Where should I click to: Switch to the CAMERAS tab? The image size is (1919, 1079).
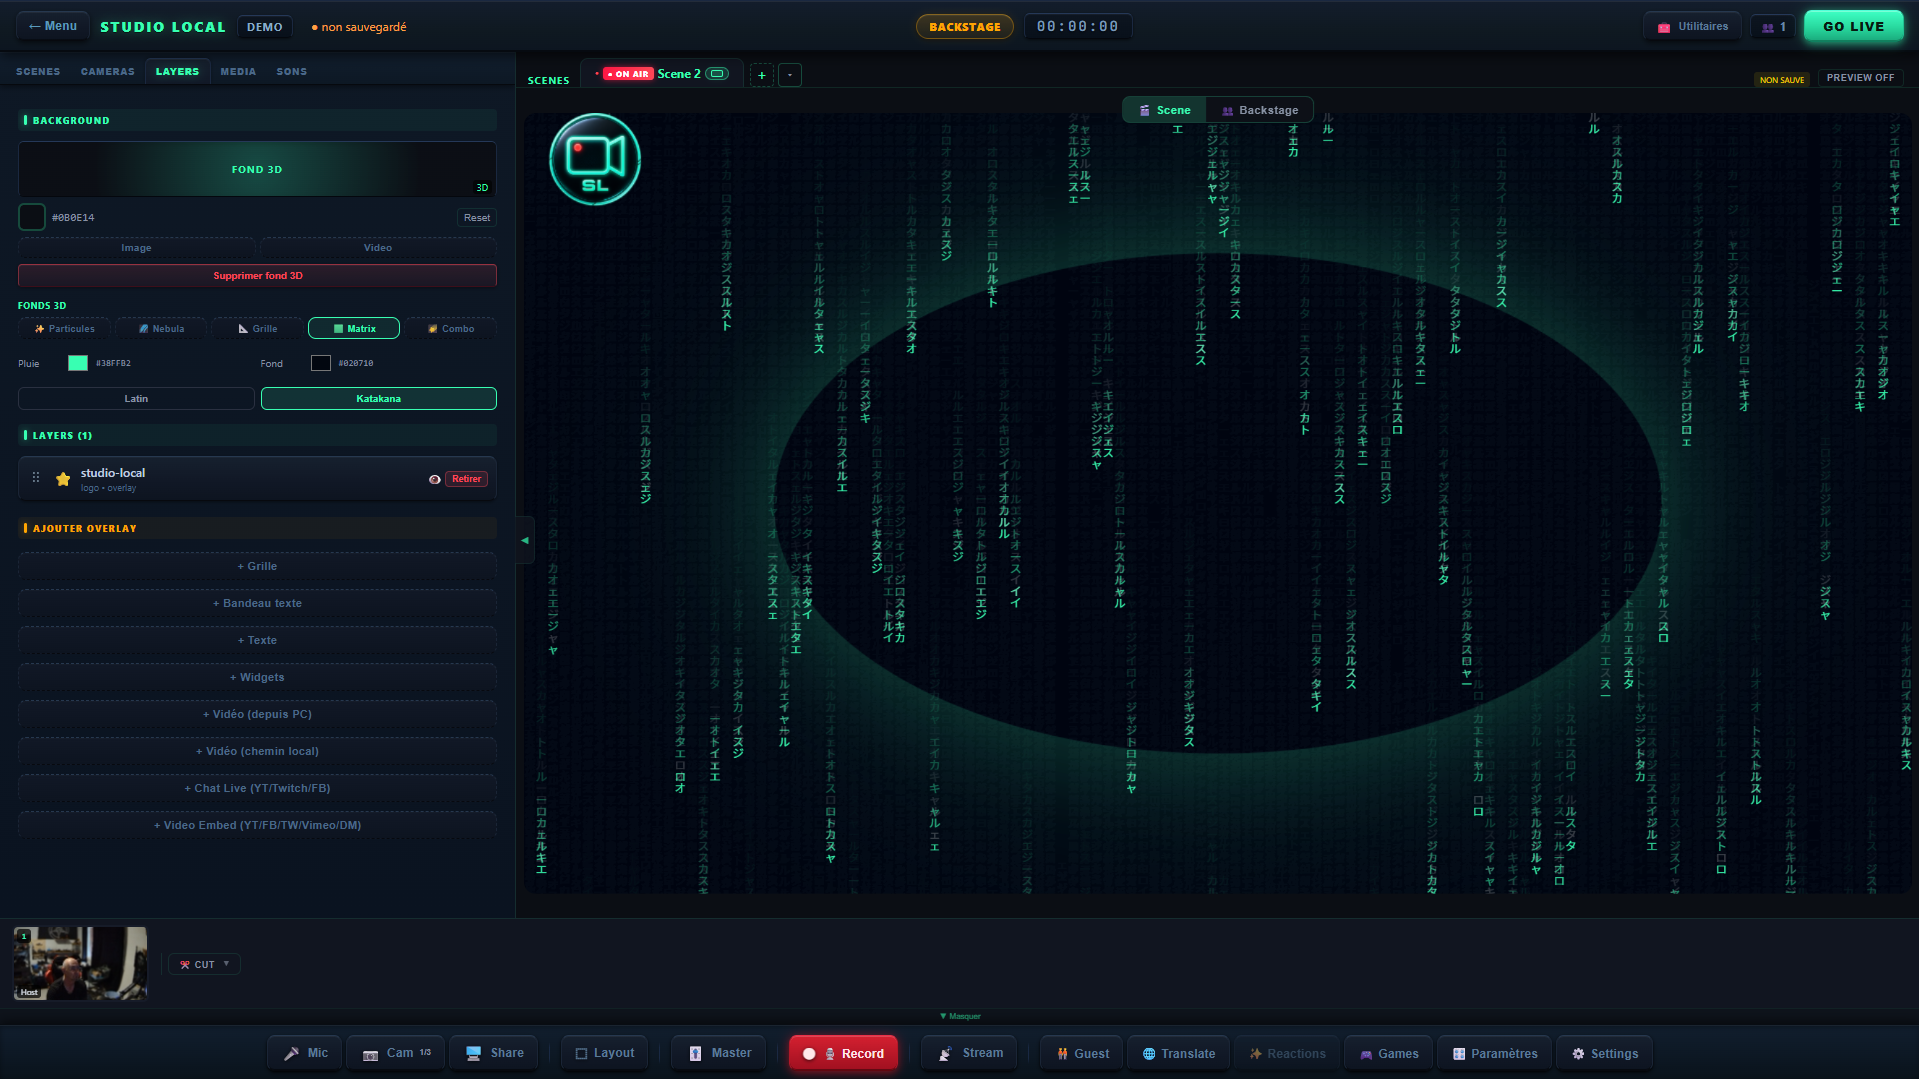107,72
